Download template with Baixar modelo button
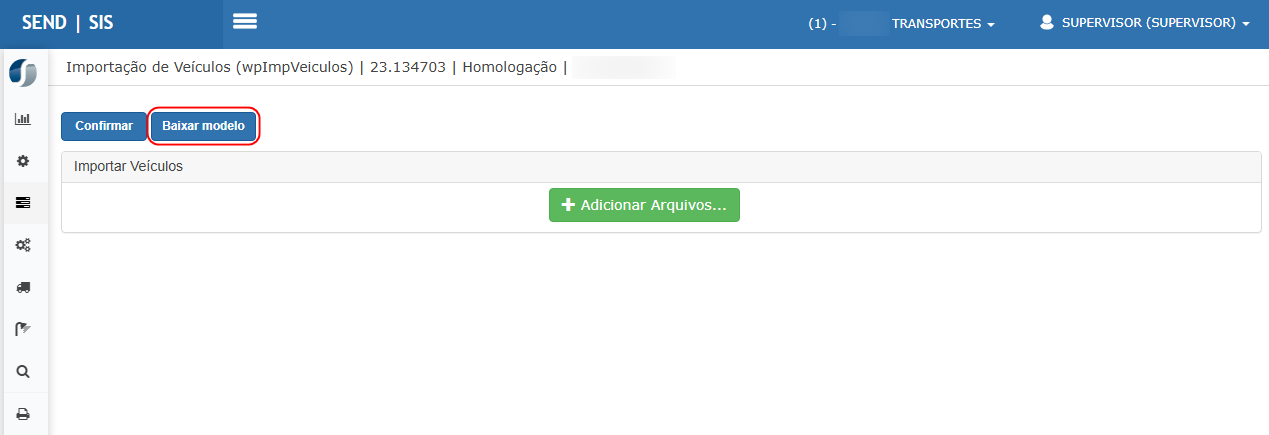The width and height of the screenshot is (1269, 435). [203, 127]
